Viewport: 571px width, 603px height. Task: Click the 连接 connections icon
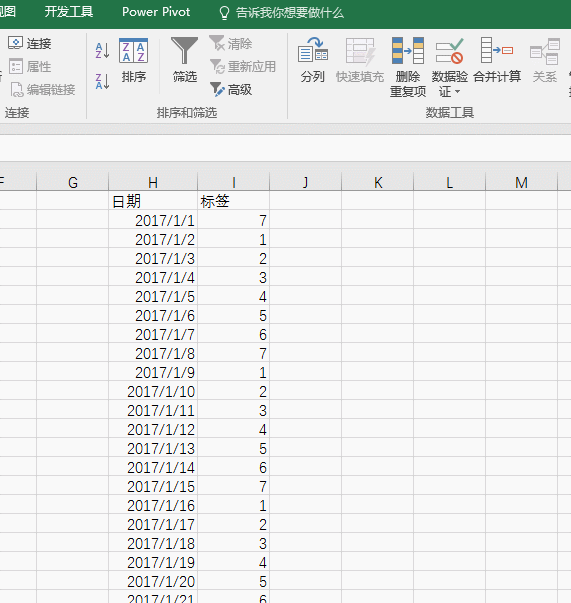15,43
